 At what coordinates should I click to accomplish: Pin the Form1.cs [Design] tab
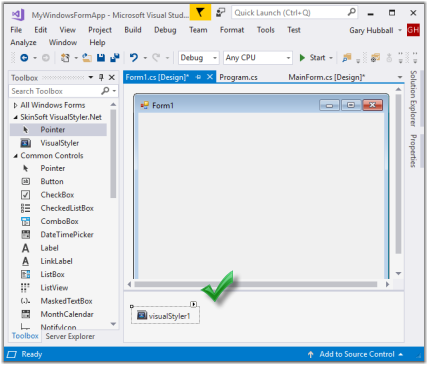click(x=198, y=77)
